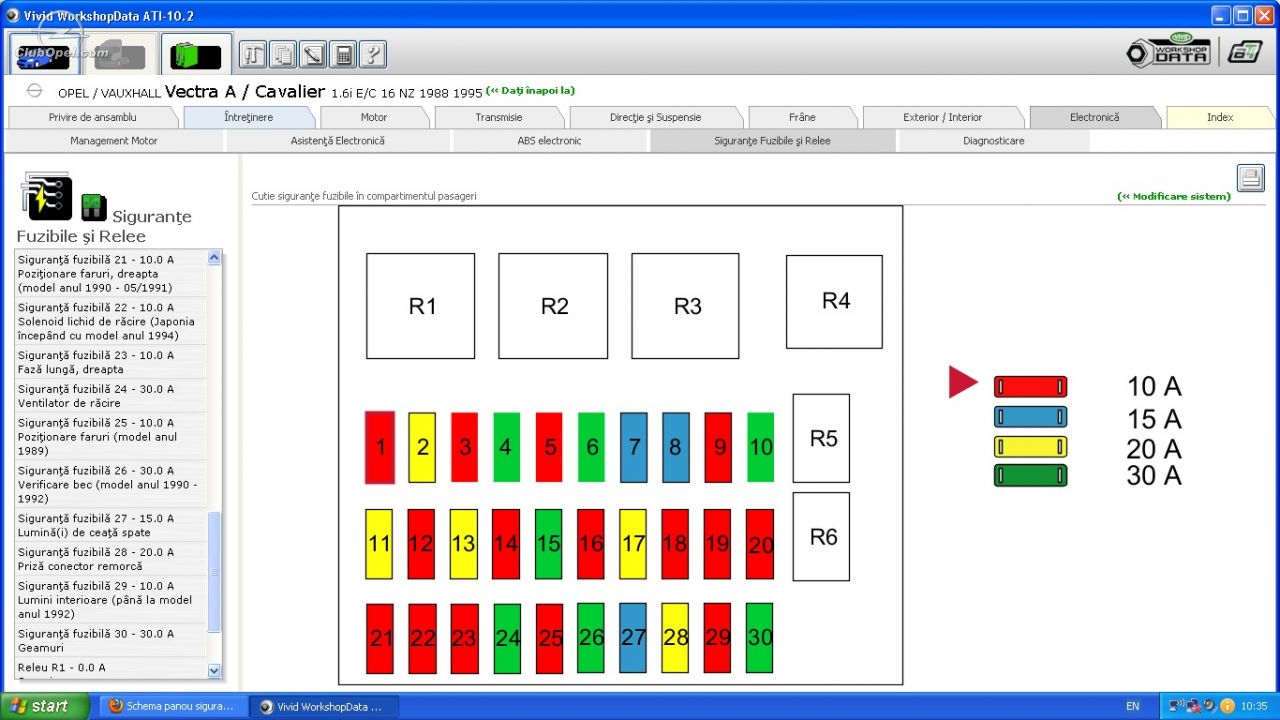Switch to the Întreținere tab

click(248, 117)
